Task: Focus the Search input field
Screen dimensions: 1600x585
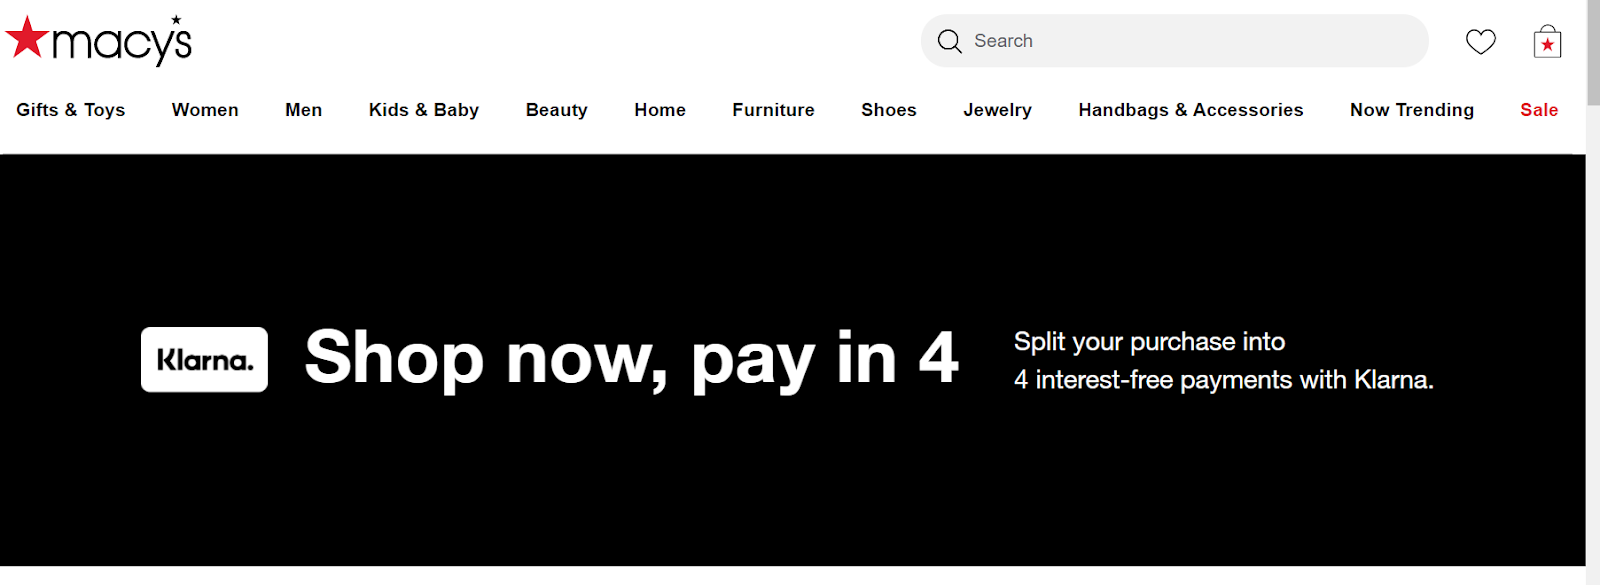Action: click(x=1174, y=41)
